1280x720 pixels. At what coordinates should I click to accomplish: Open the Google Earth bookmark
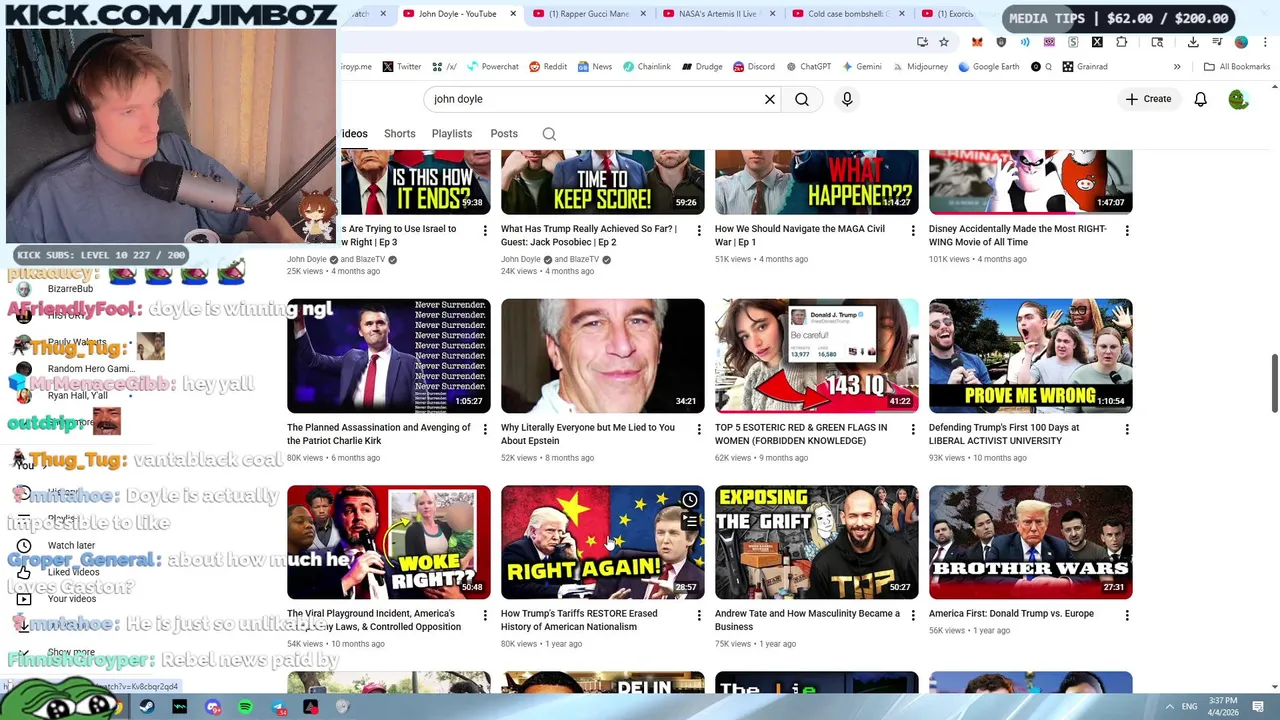click(988, 67)
